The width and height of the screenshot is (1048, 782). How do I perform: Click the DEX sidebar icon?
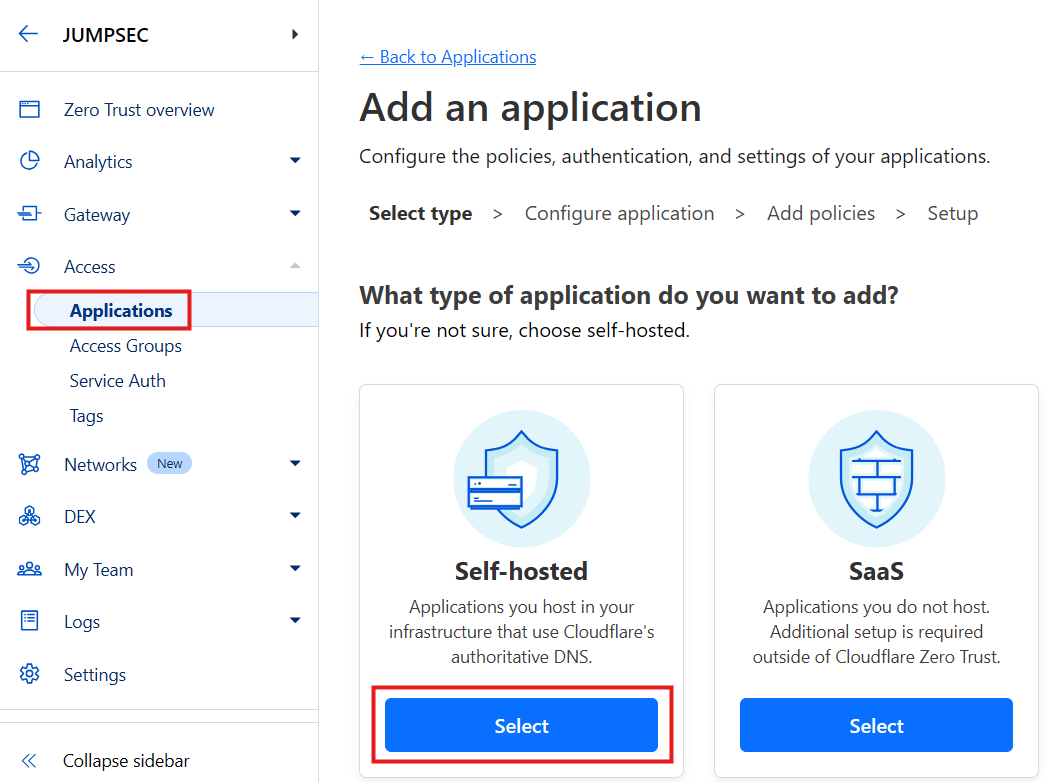[x=29, y=516]
